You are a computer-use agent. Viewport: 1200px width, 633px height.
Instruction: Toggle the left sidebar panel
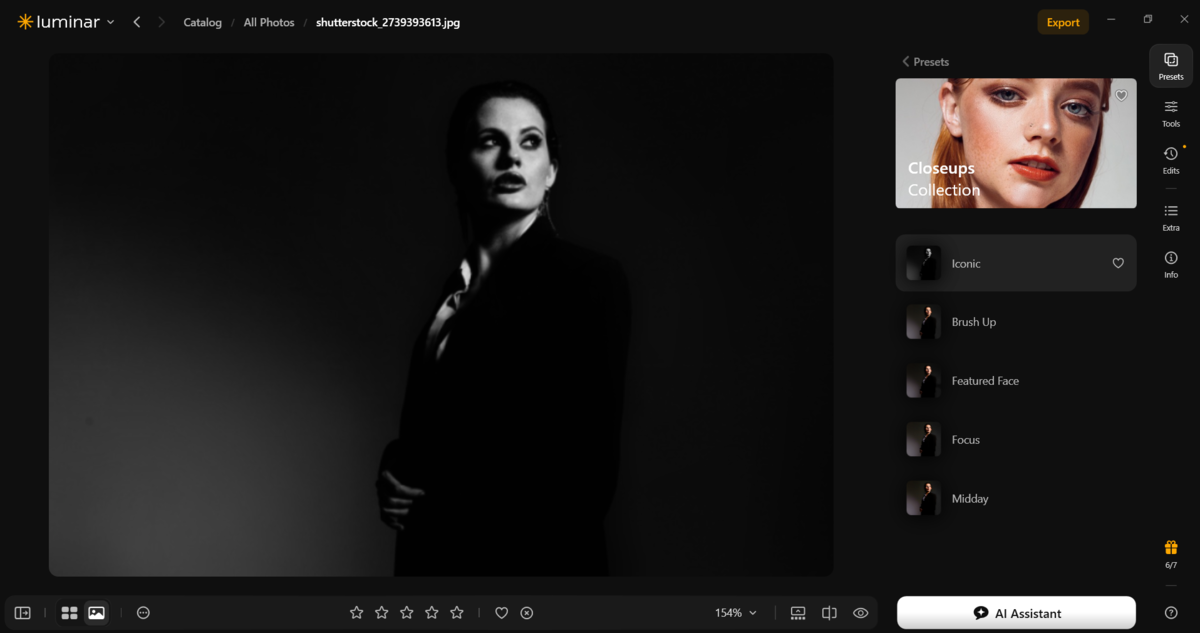point(22,613)
